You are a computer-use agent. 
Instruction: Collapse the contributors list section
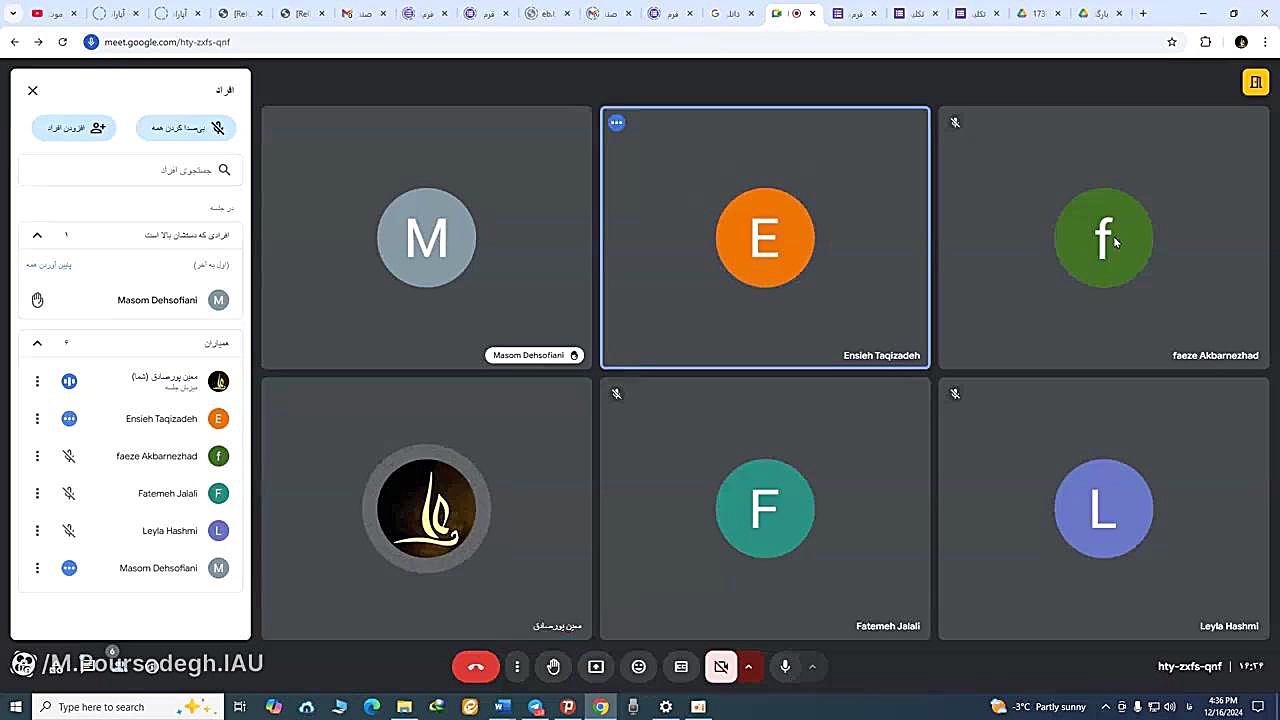click(37, 343)
